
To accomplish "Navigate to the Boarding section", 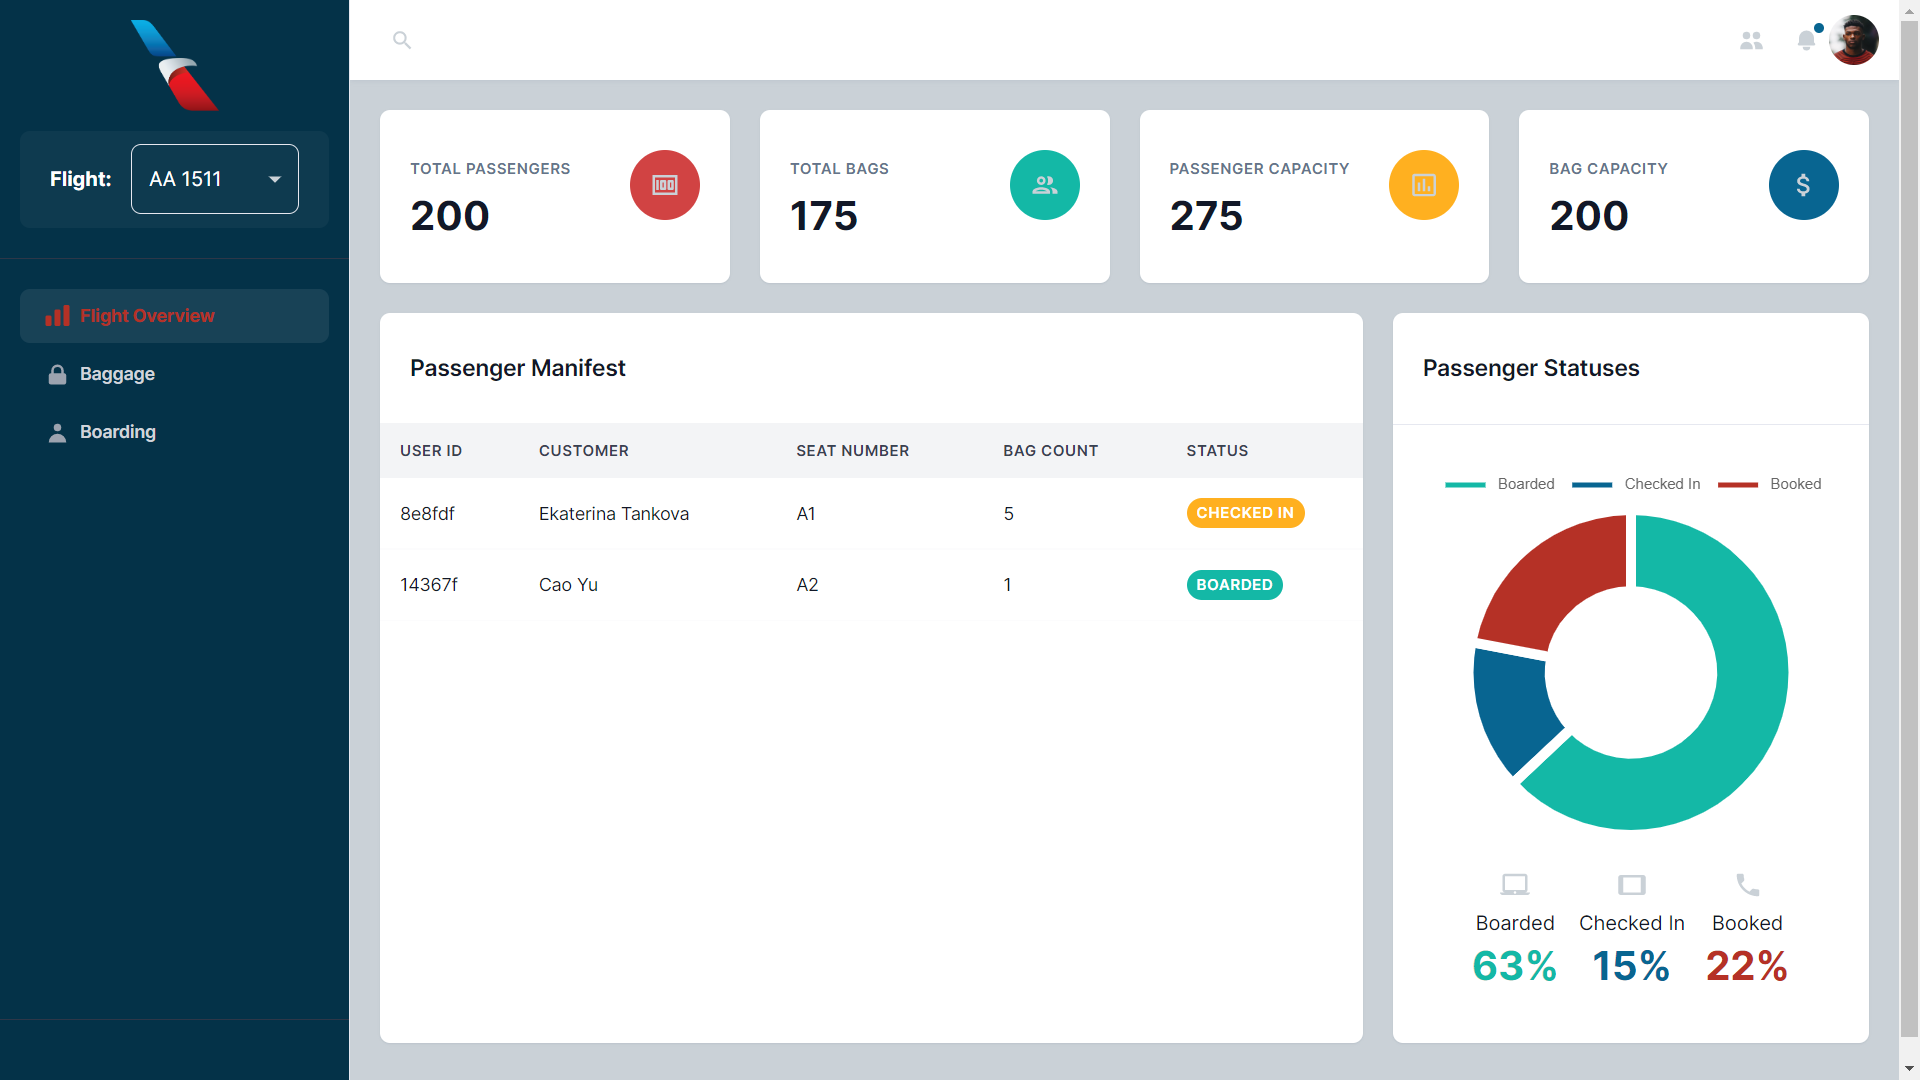I will (117, 432).
